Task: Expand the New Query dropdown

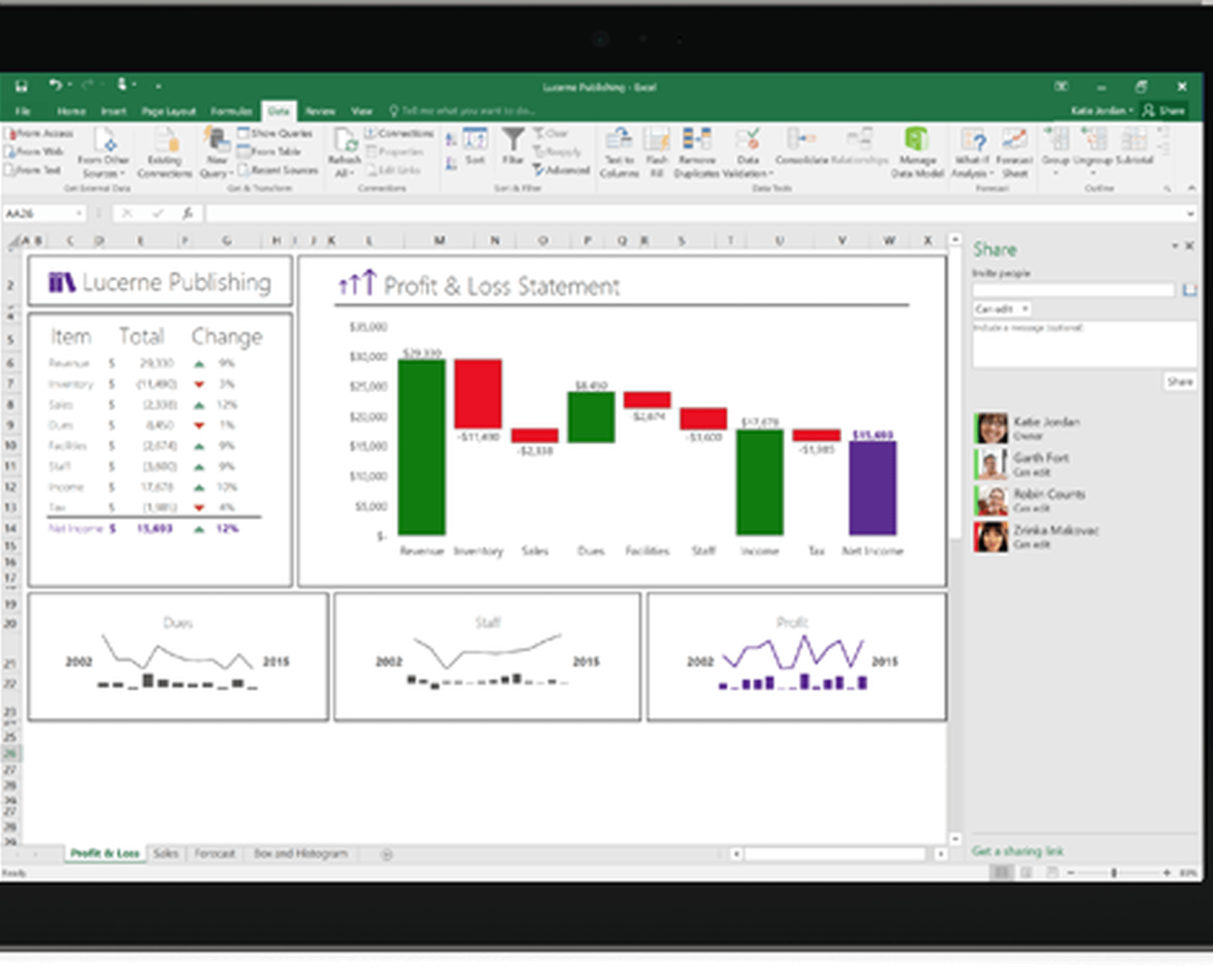Action: click(x=231, y=174)
